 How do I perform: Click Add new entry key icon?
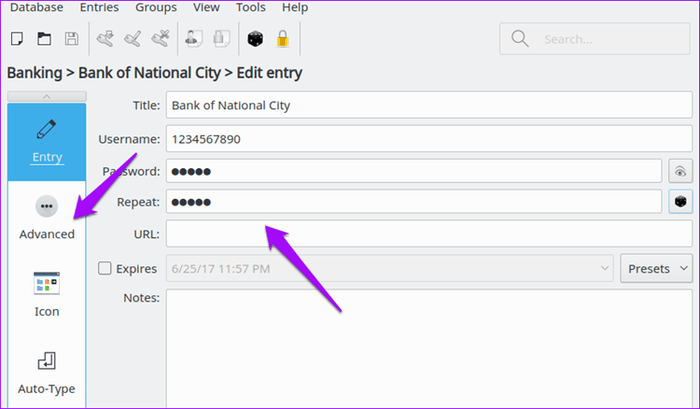(105, 39)
